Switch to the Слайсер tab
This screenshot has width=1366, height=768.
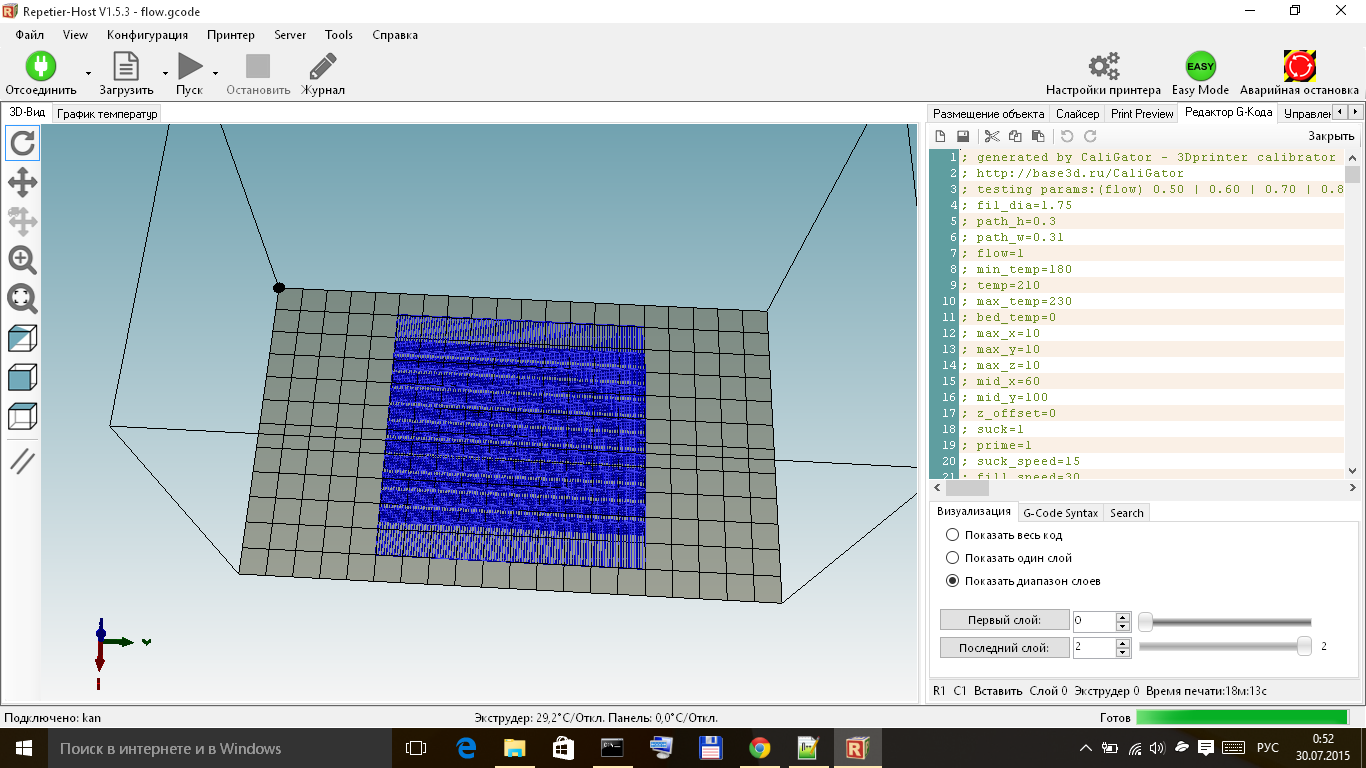coord(1077,114)
